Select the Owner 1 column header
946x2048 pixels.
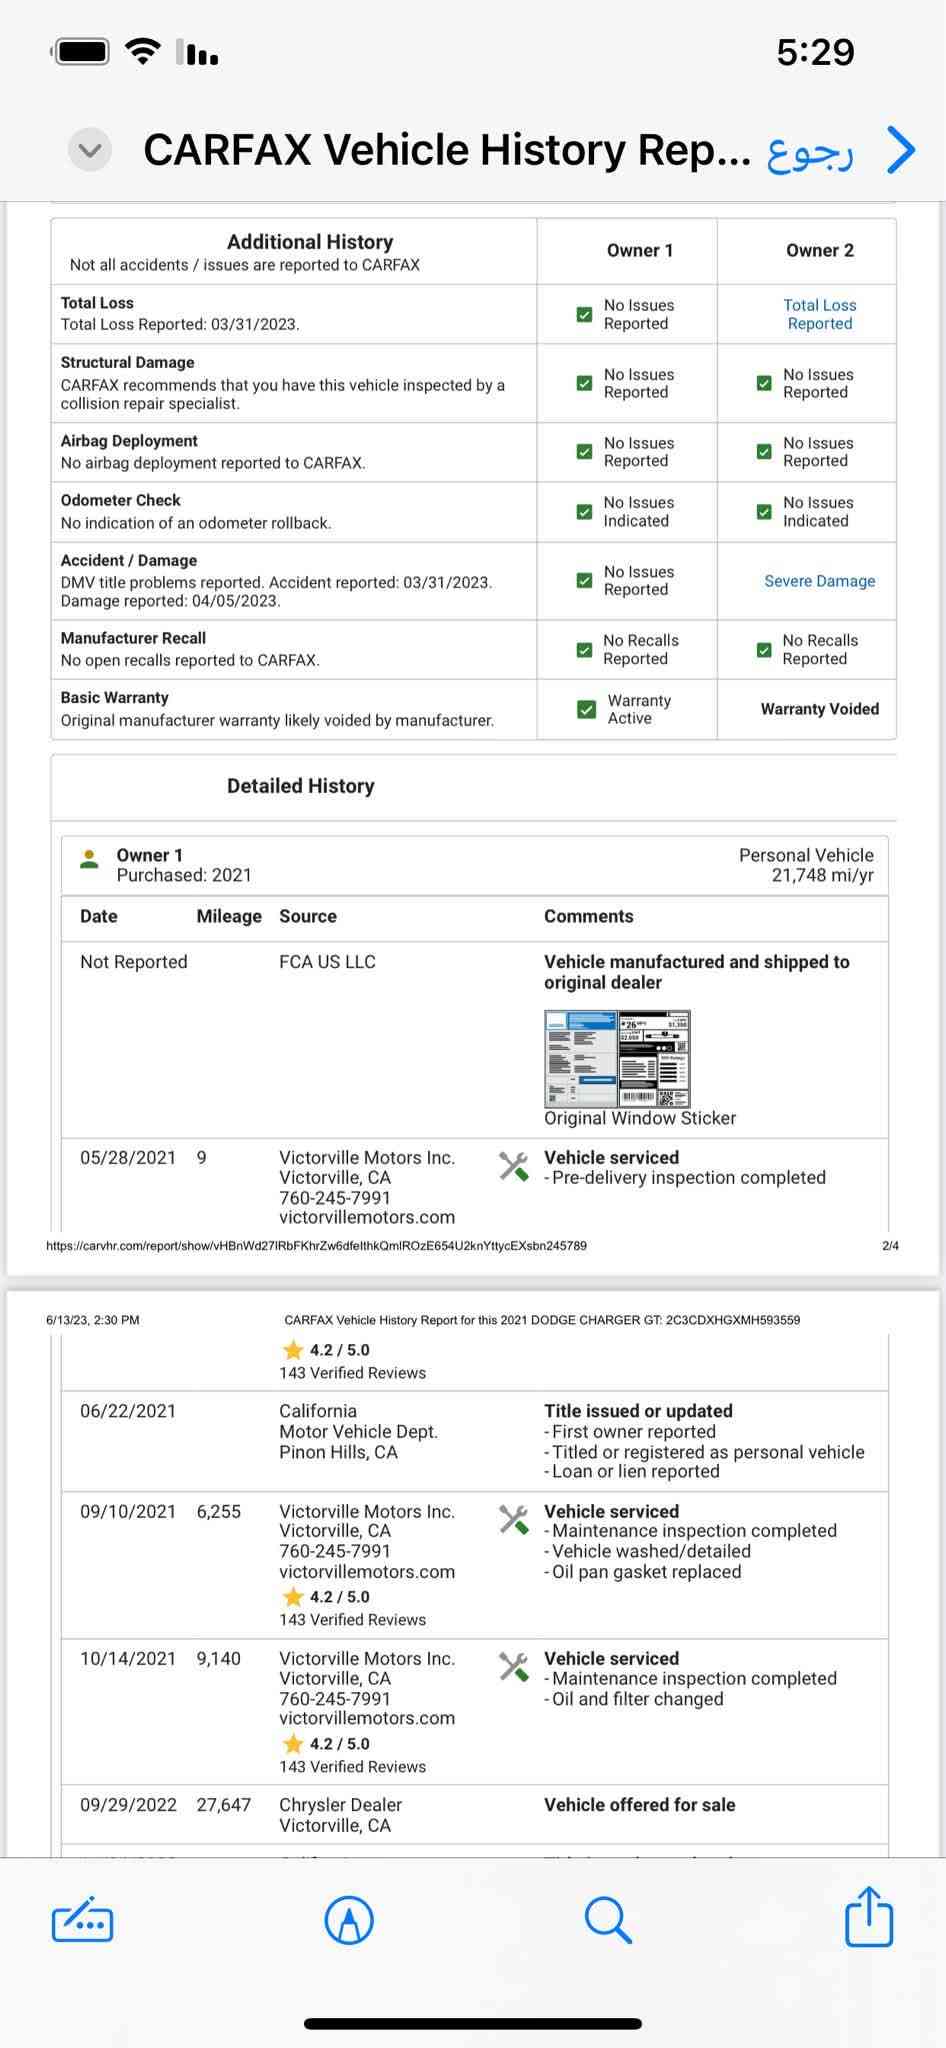(640, 251)
